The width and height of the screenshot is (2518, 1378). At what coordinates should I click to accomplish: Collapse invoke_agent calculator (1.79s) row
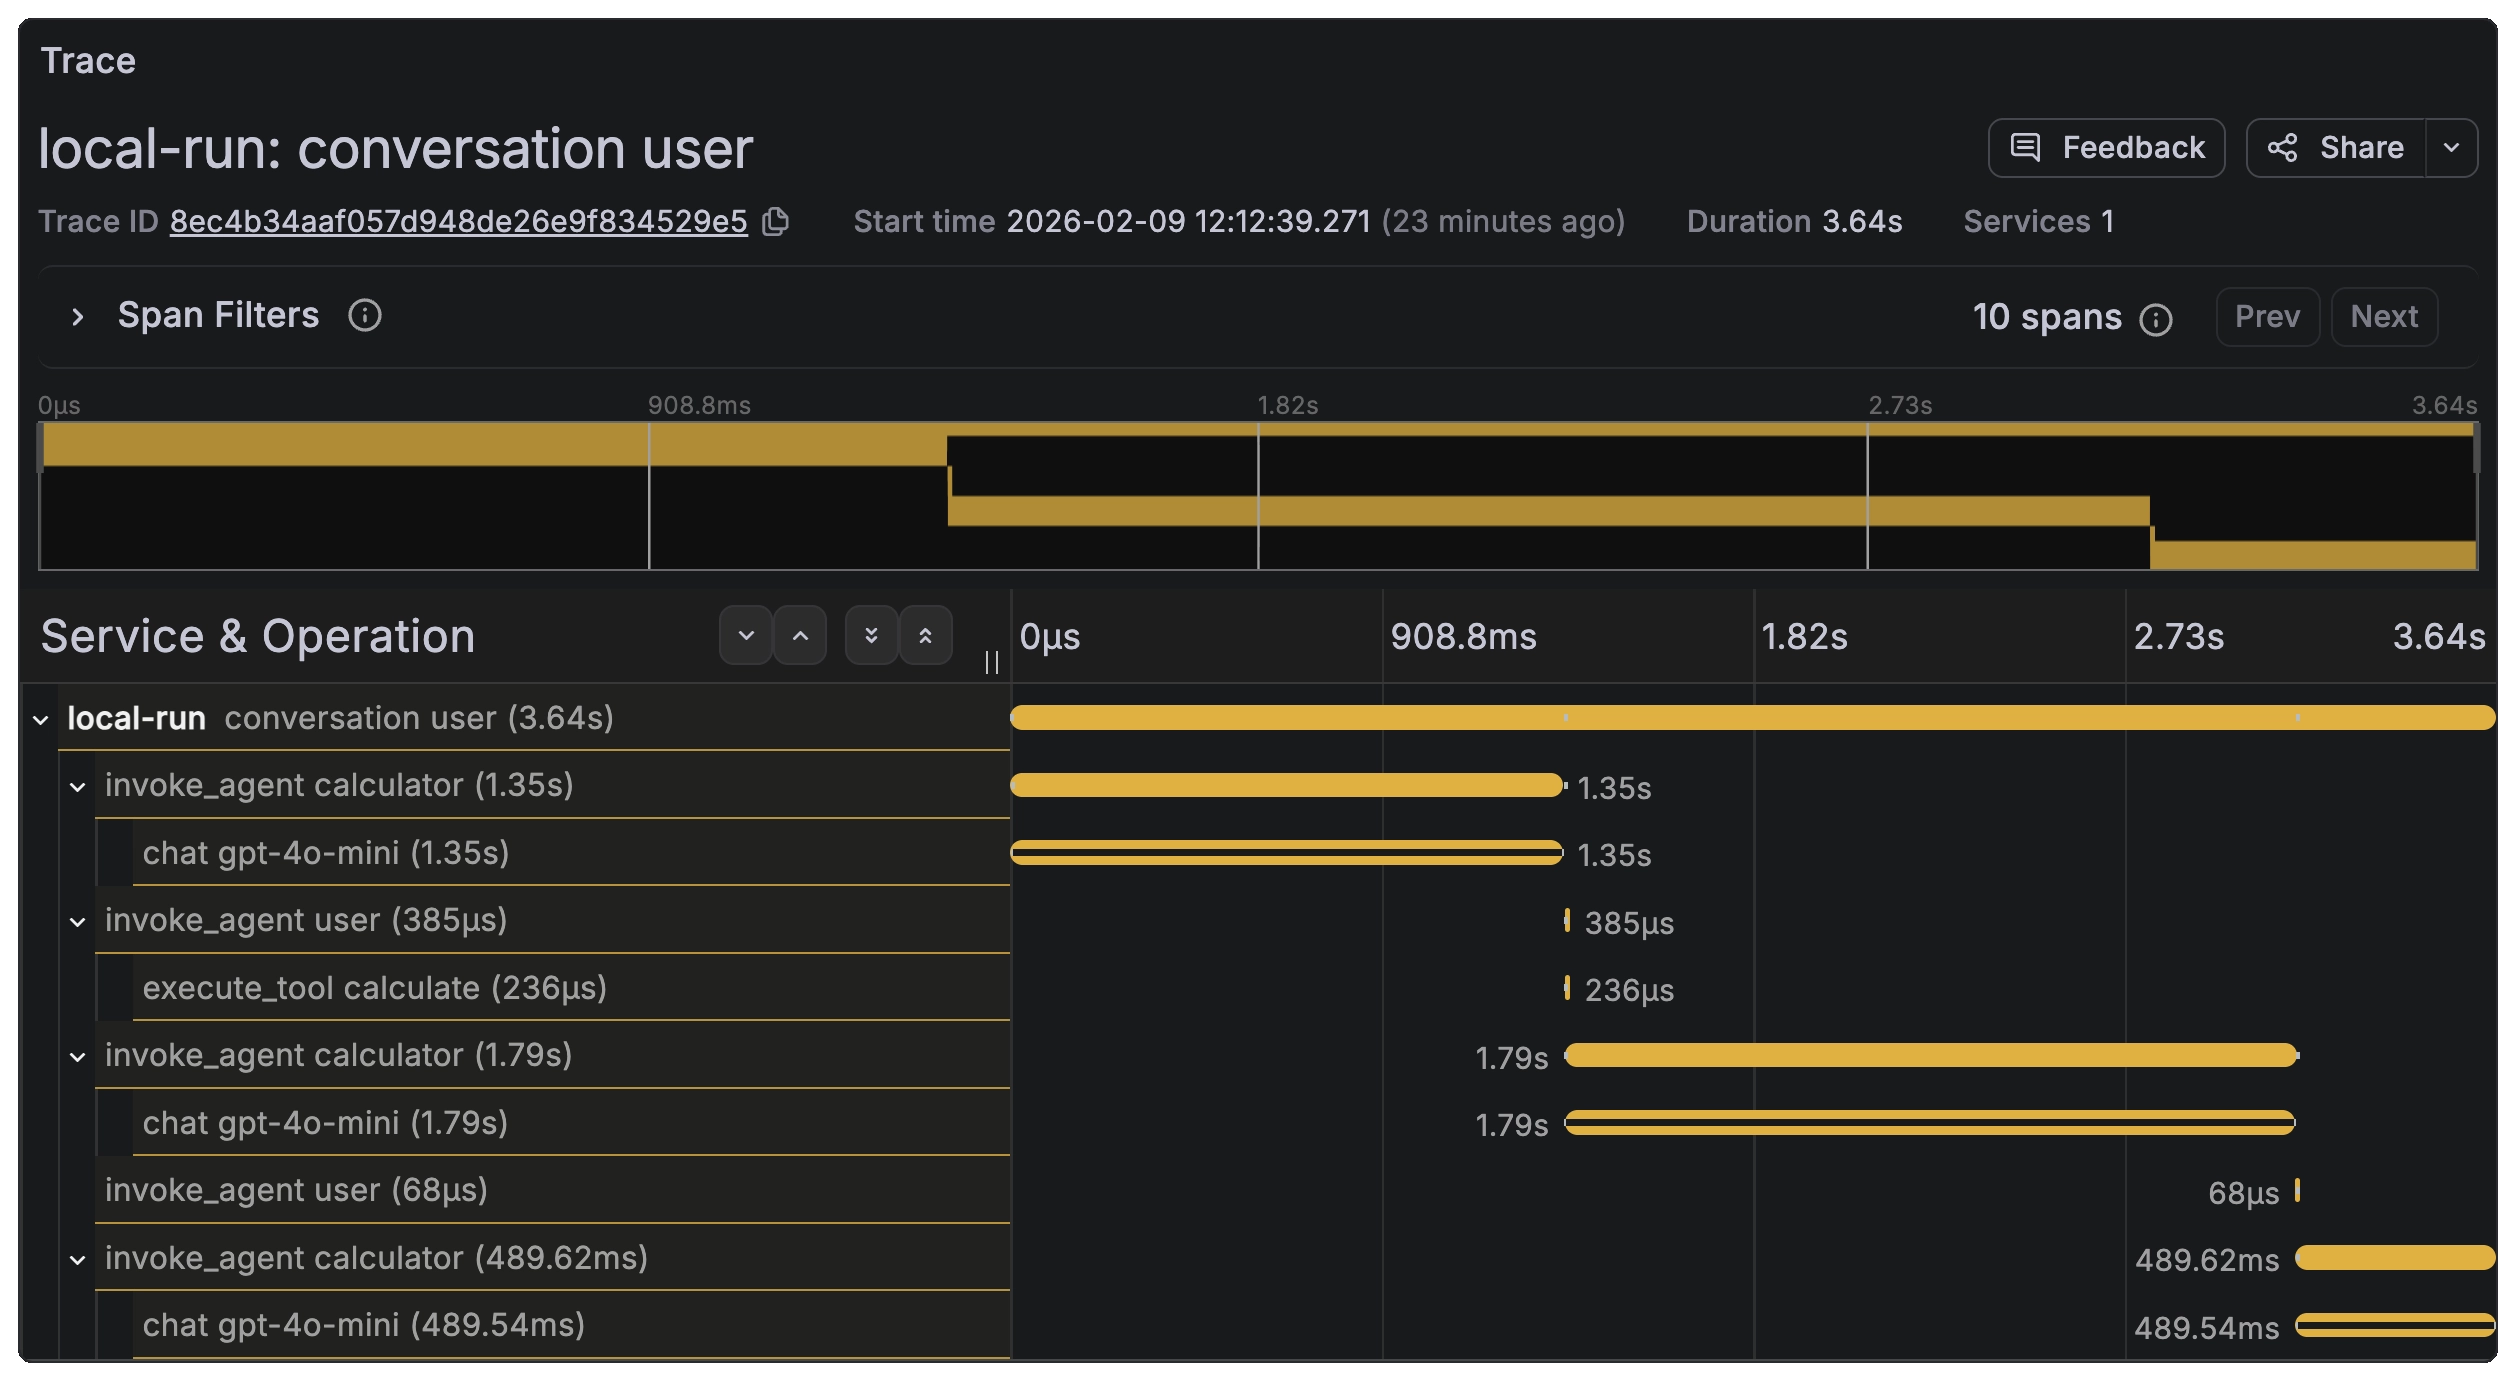click(x=78, y=1057)
